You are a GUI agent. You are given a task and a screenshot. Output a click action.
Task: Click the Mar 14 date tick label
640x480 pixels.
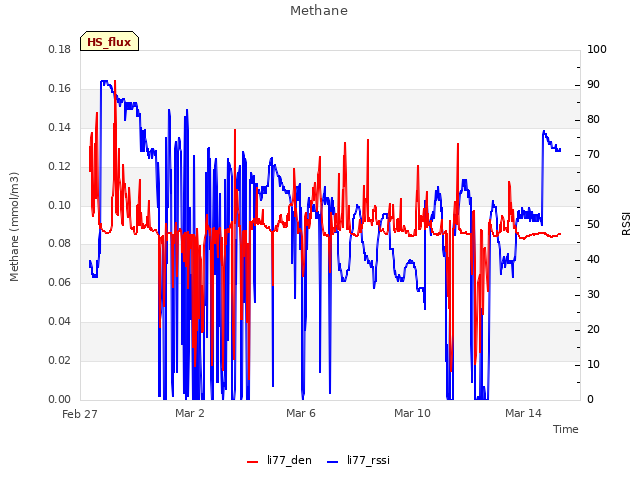click(x=523, y=413)
